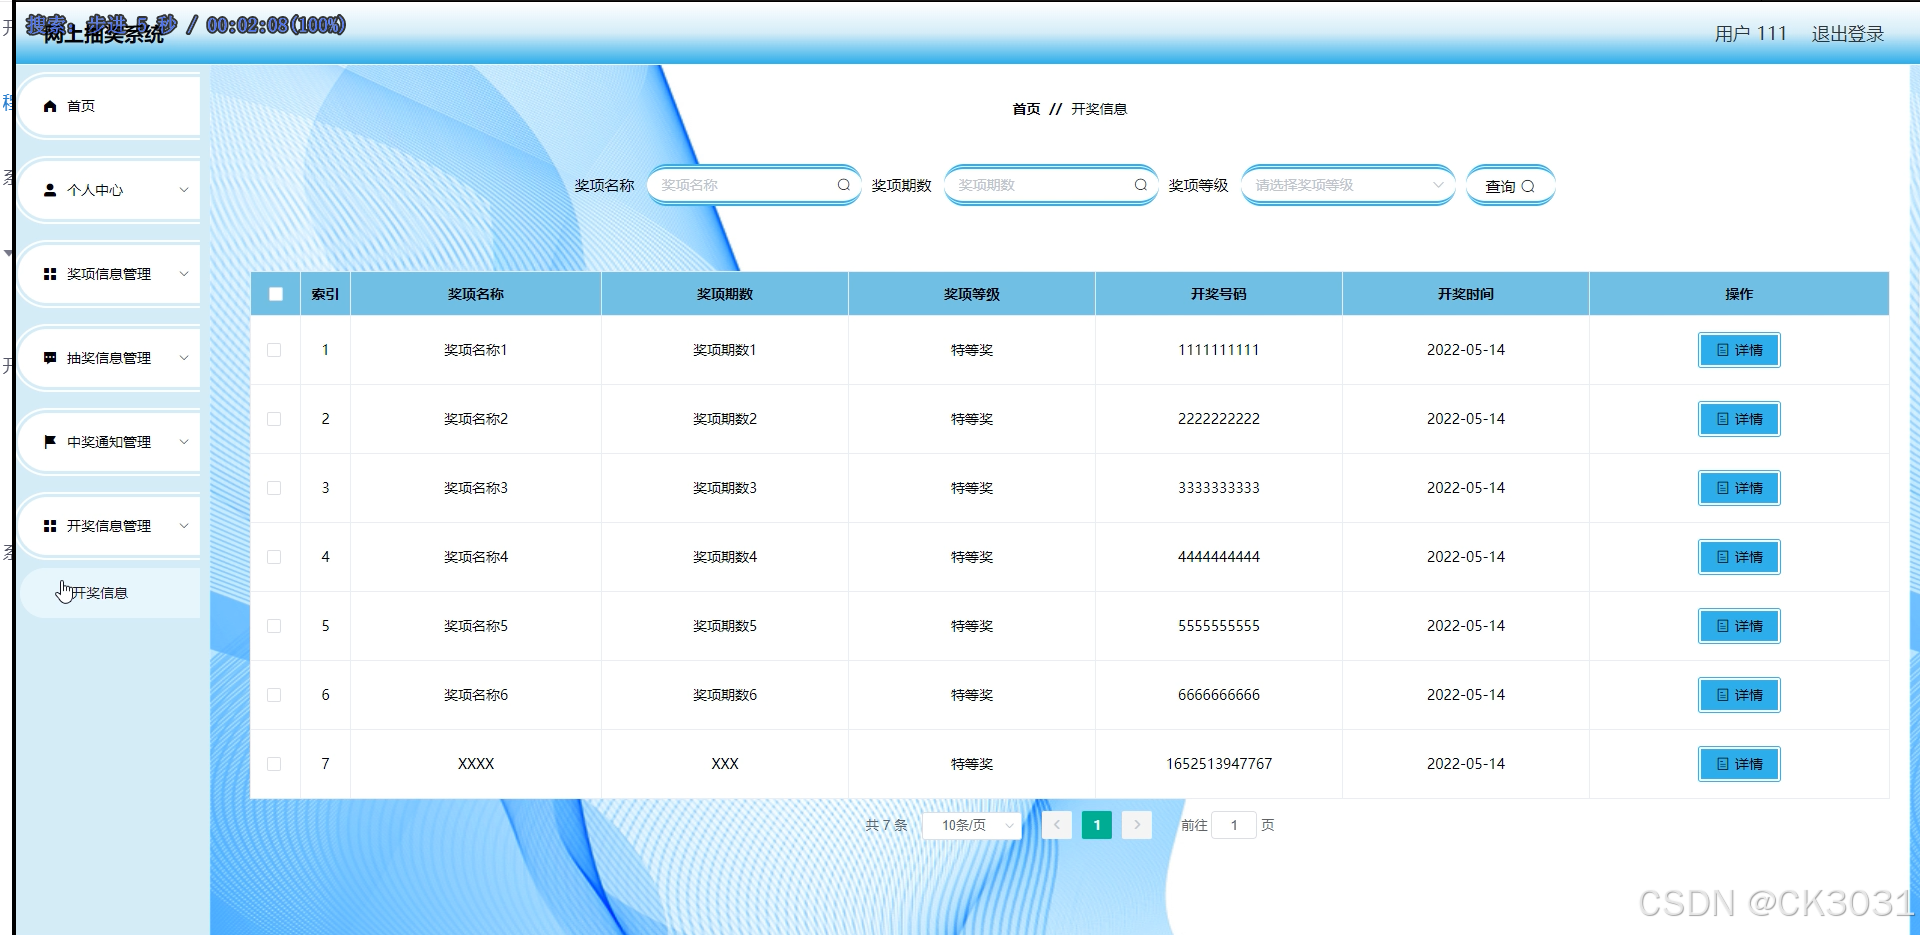Click the magnifier icon on 查询 button

click(1528, 186)
